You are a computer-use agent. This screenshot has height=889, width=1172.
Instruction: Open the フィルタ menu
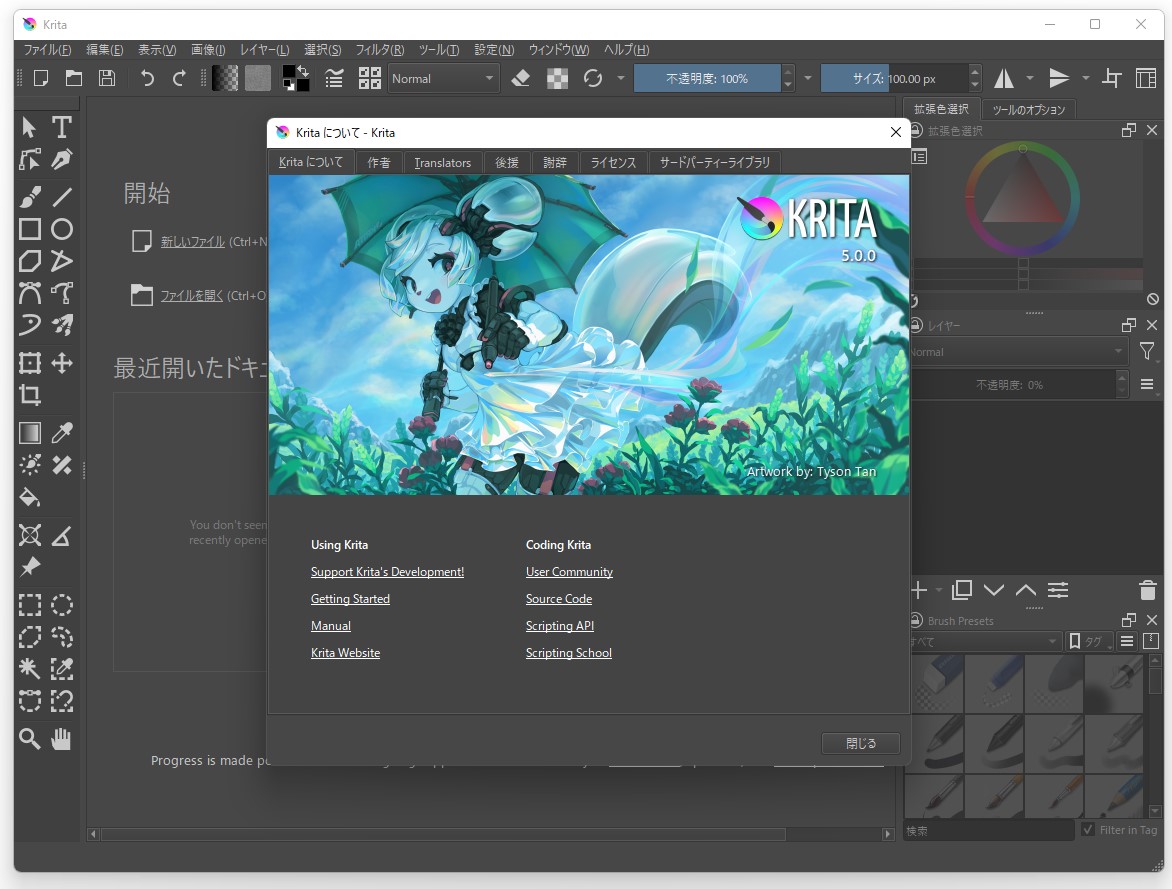(378, 49)
